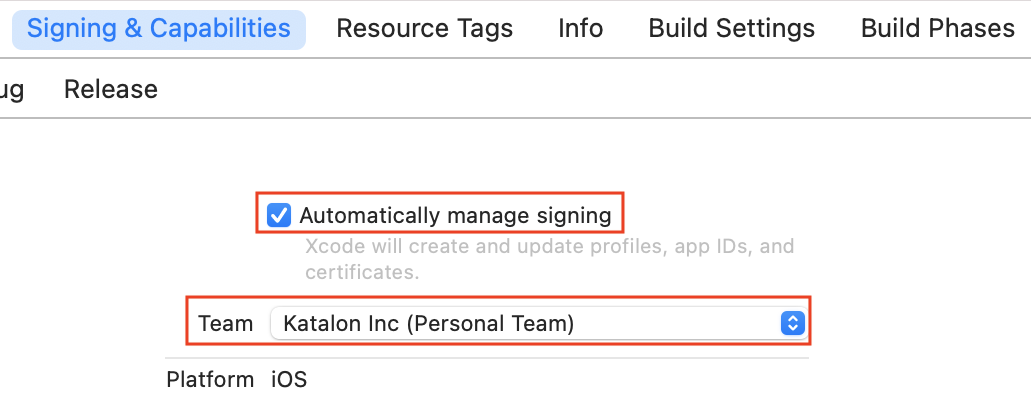Click the word 'Settings' in the Build Settings tab
This screenshot has height=403, width=1031.
click(x=768, y=28)
